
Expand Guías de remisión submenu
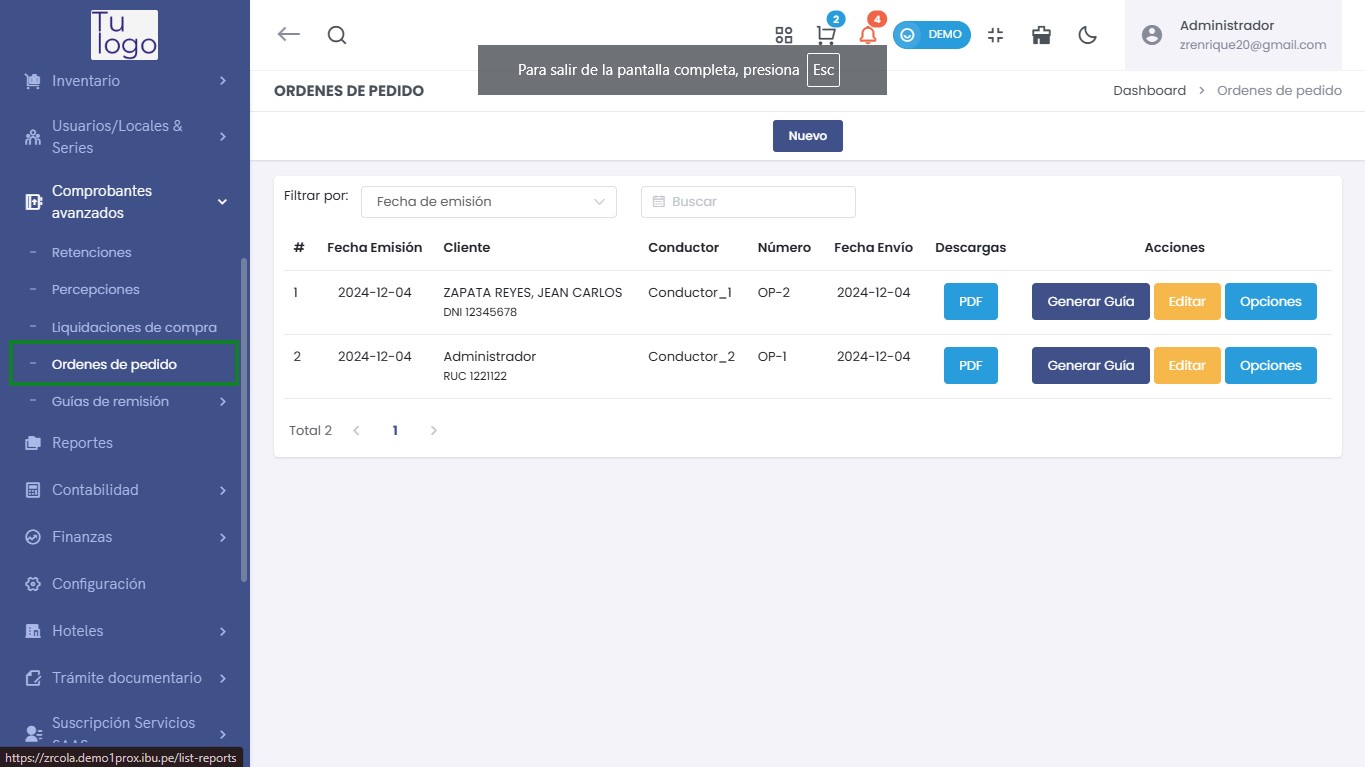tap(125, 402)
